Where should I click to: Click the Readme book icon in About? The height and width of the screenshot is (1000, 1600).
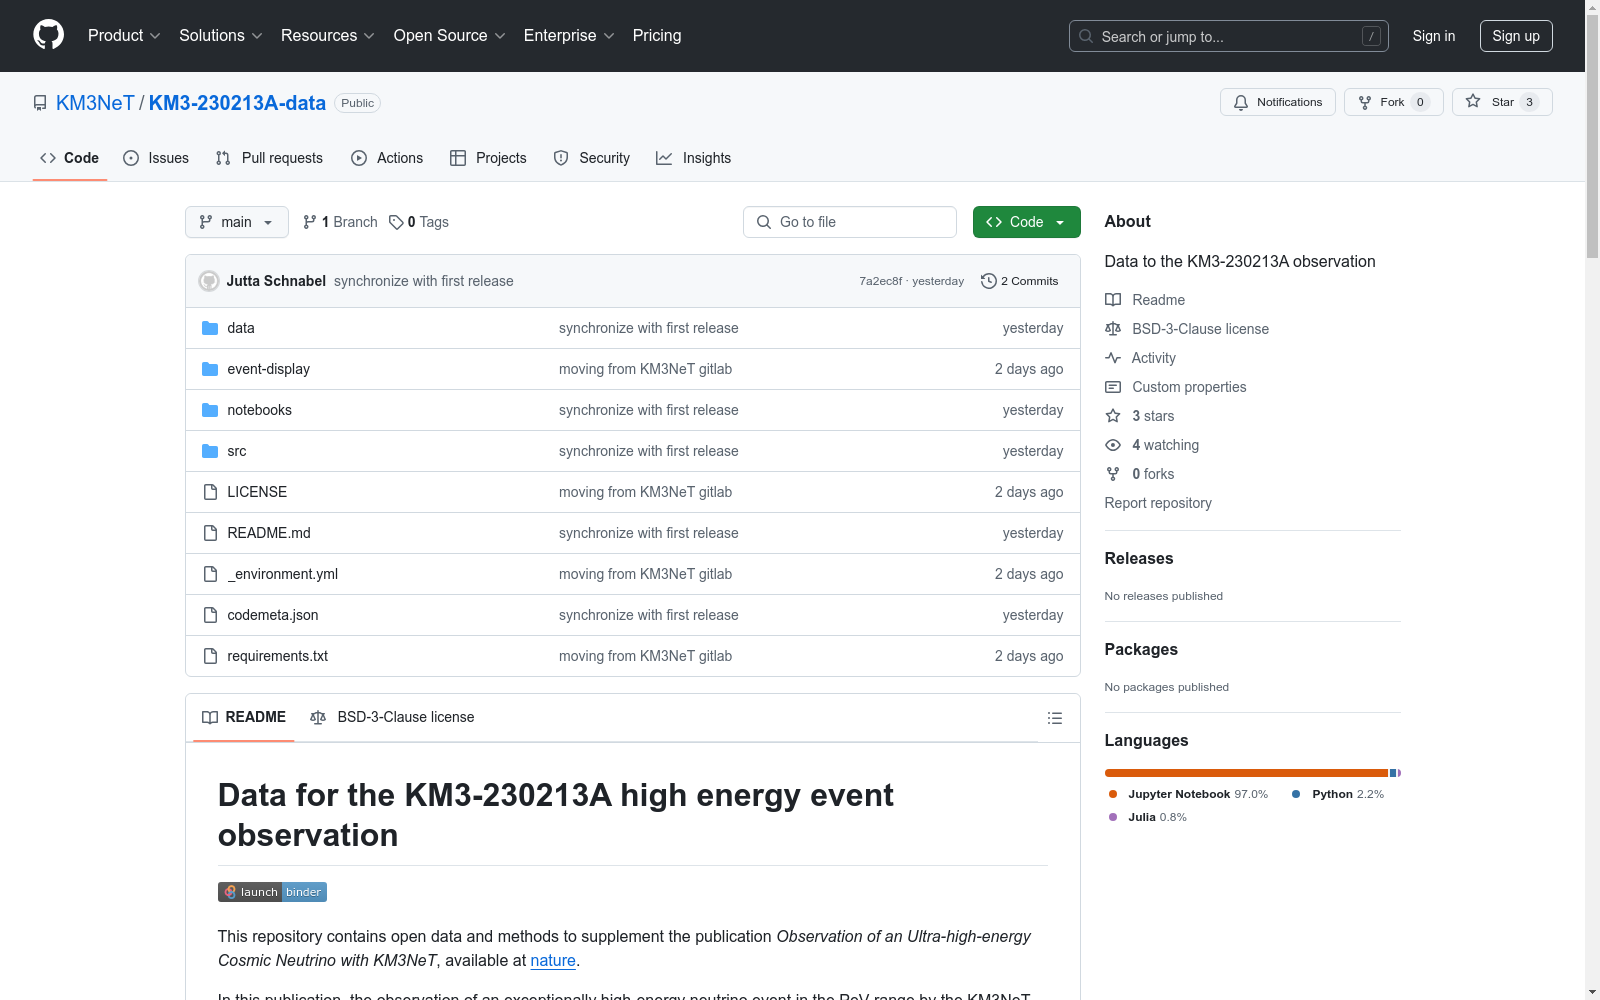point(1113,300)
